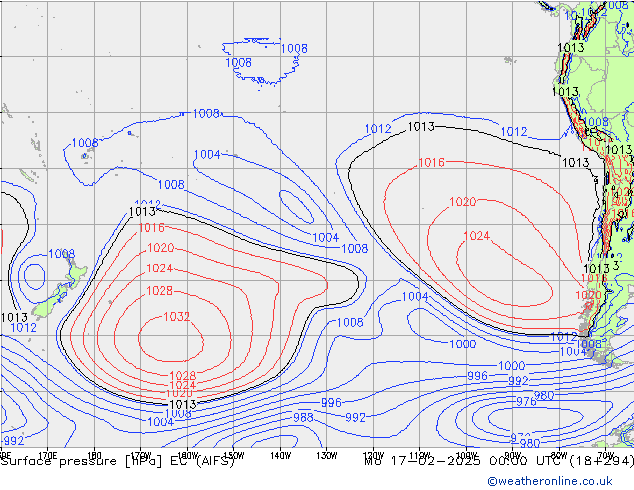Click the 1008 label west of New Zealand

click(x=61, y=254)
